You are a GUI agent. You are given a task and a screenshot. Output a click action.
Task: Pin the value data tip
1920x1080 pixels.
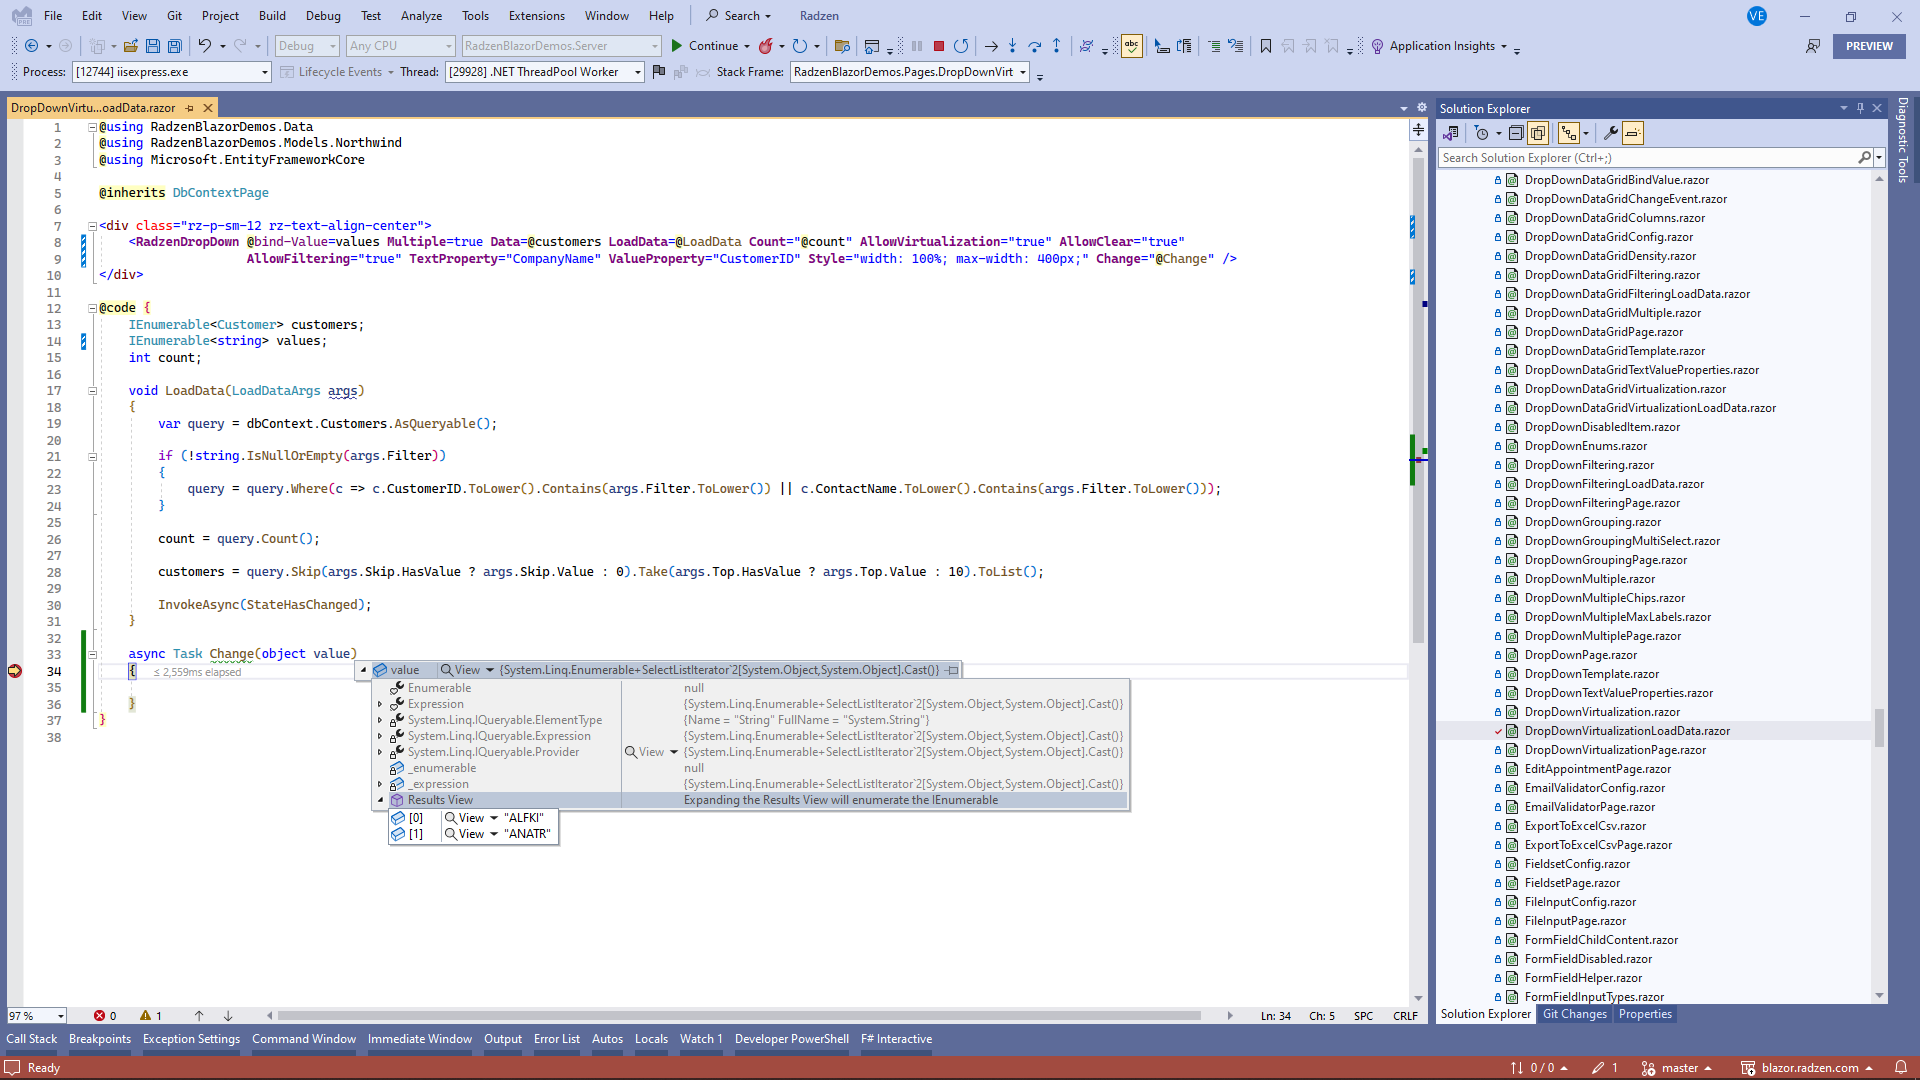[951, 670]
